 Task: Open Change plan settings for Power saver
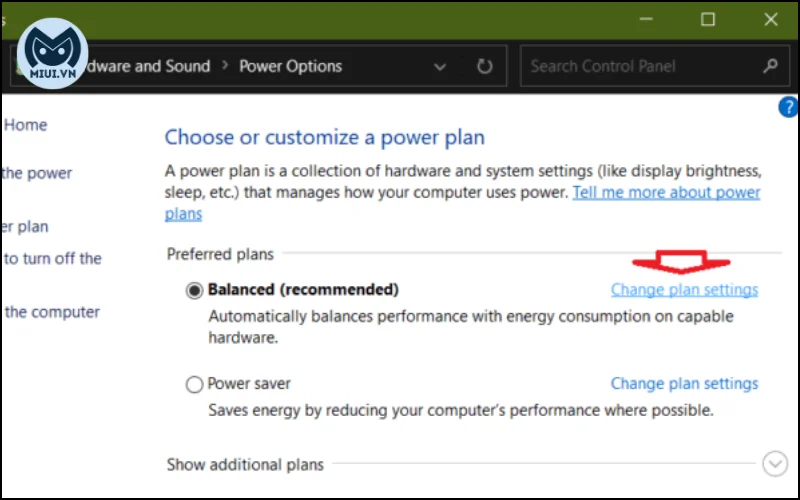click(x=684, y=384)
